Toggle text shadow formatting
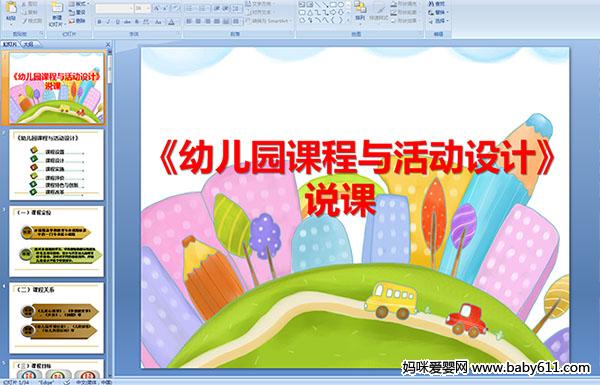Screen dimensions: 600x385 point(137,22)
